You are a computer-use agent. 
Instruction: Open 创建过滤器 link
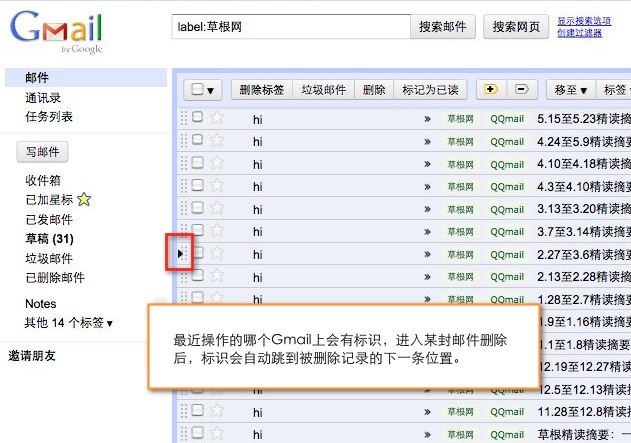point(579,33)
